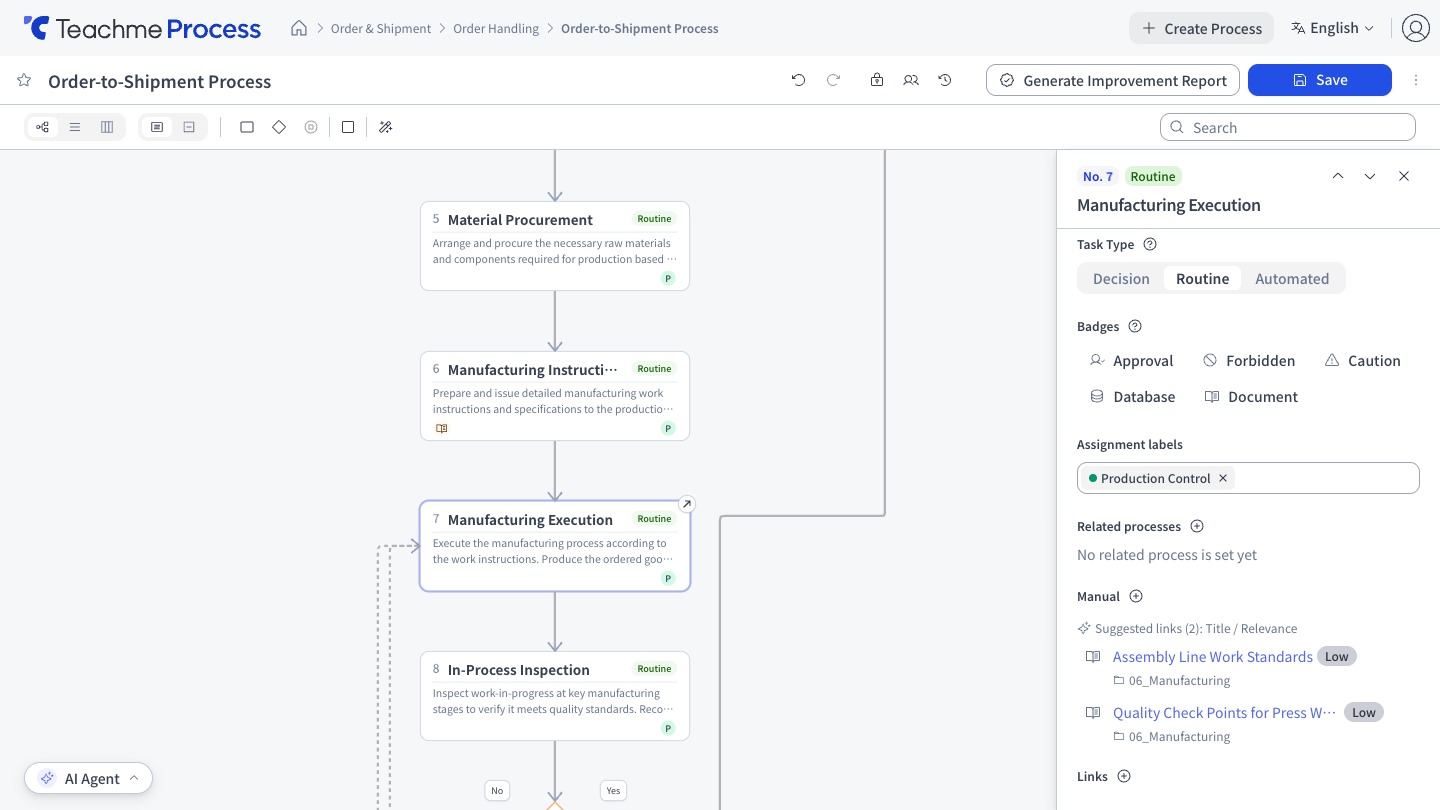This screenshot has height=810, width=1440.
Task: Show detailed card display
Action: coord(157,127)
